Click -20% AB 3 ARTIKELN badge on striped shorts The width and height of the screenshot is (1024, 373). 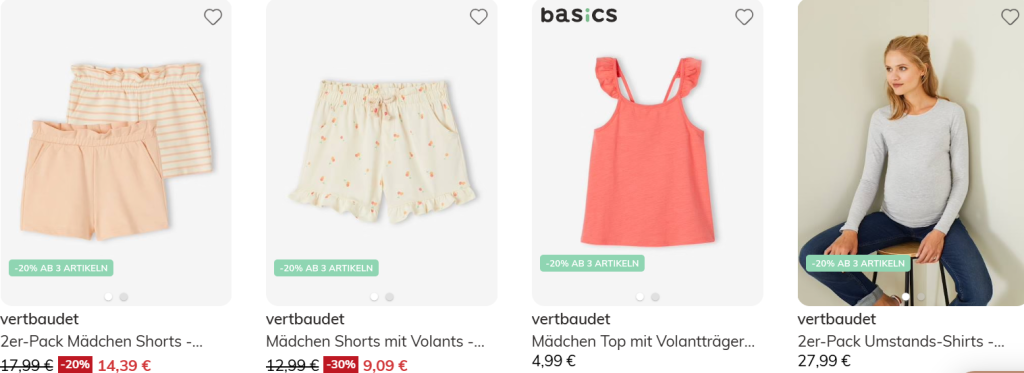point(61,268)
